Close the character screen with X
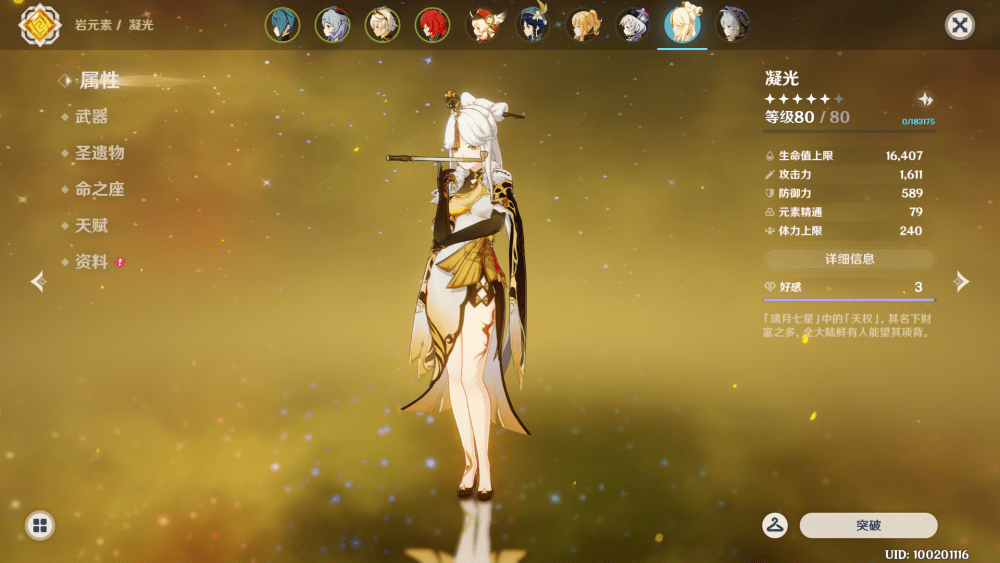This screenshot has width=1000, height=563. tap(959, 25)
